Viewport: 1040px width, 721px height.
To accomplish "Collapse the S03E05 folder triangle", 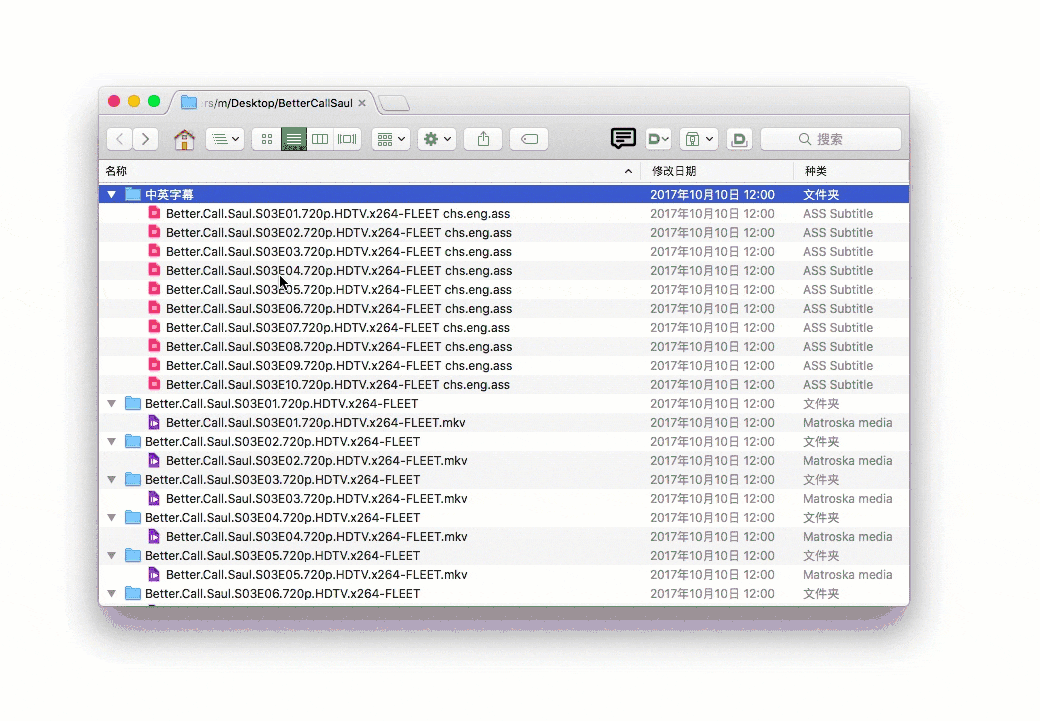I will [x=111, y=555].
